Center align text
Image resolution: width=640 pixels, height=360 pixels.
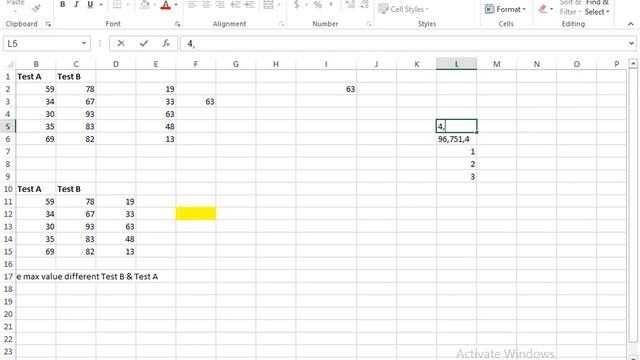click(x=206, y=4)
